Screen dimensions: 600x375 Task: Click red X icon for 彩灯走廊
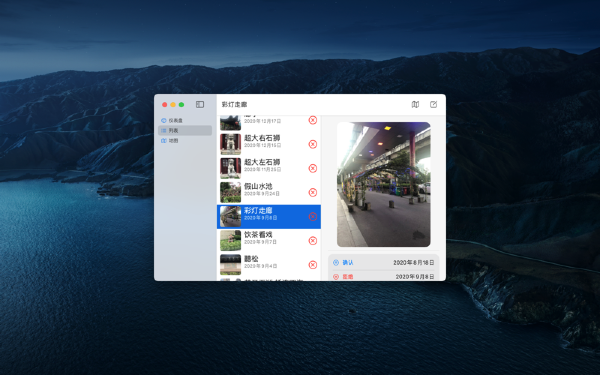[313, 217]
